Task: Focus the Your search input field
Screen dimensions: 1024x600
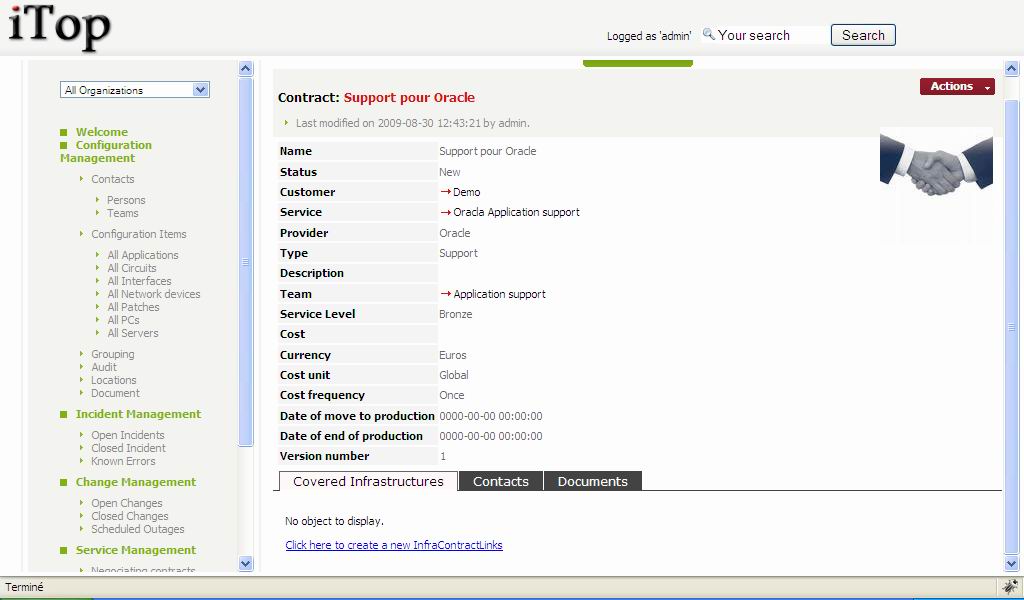Action: pyautogui.click(x=771, y=35)
